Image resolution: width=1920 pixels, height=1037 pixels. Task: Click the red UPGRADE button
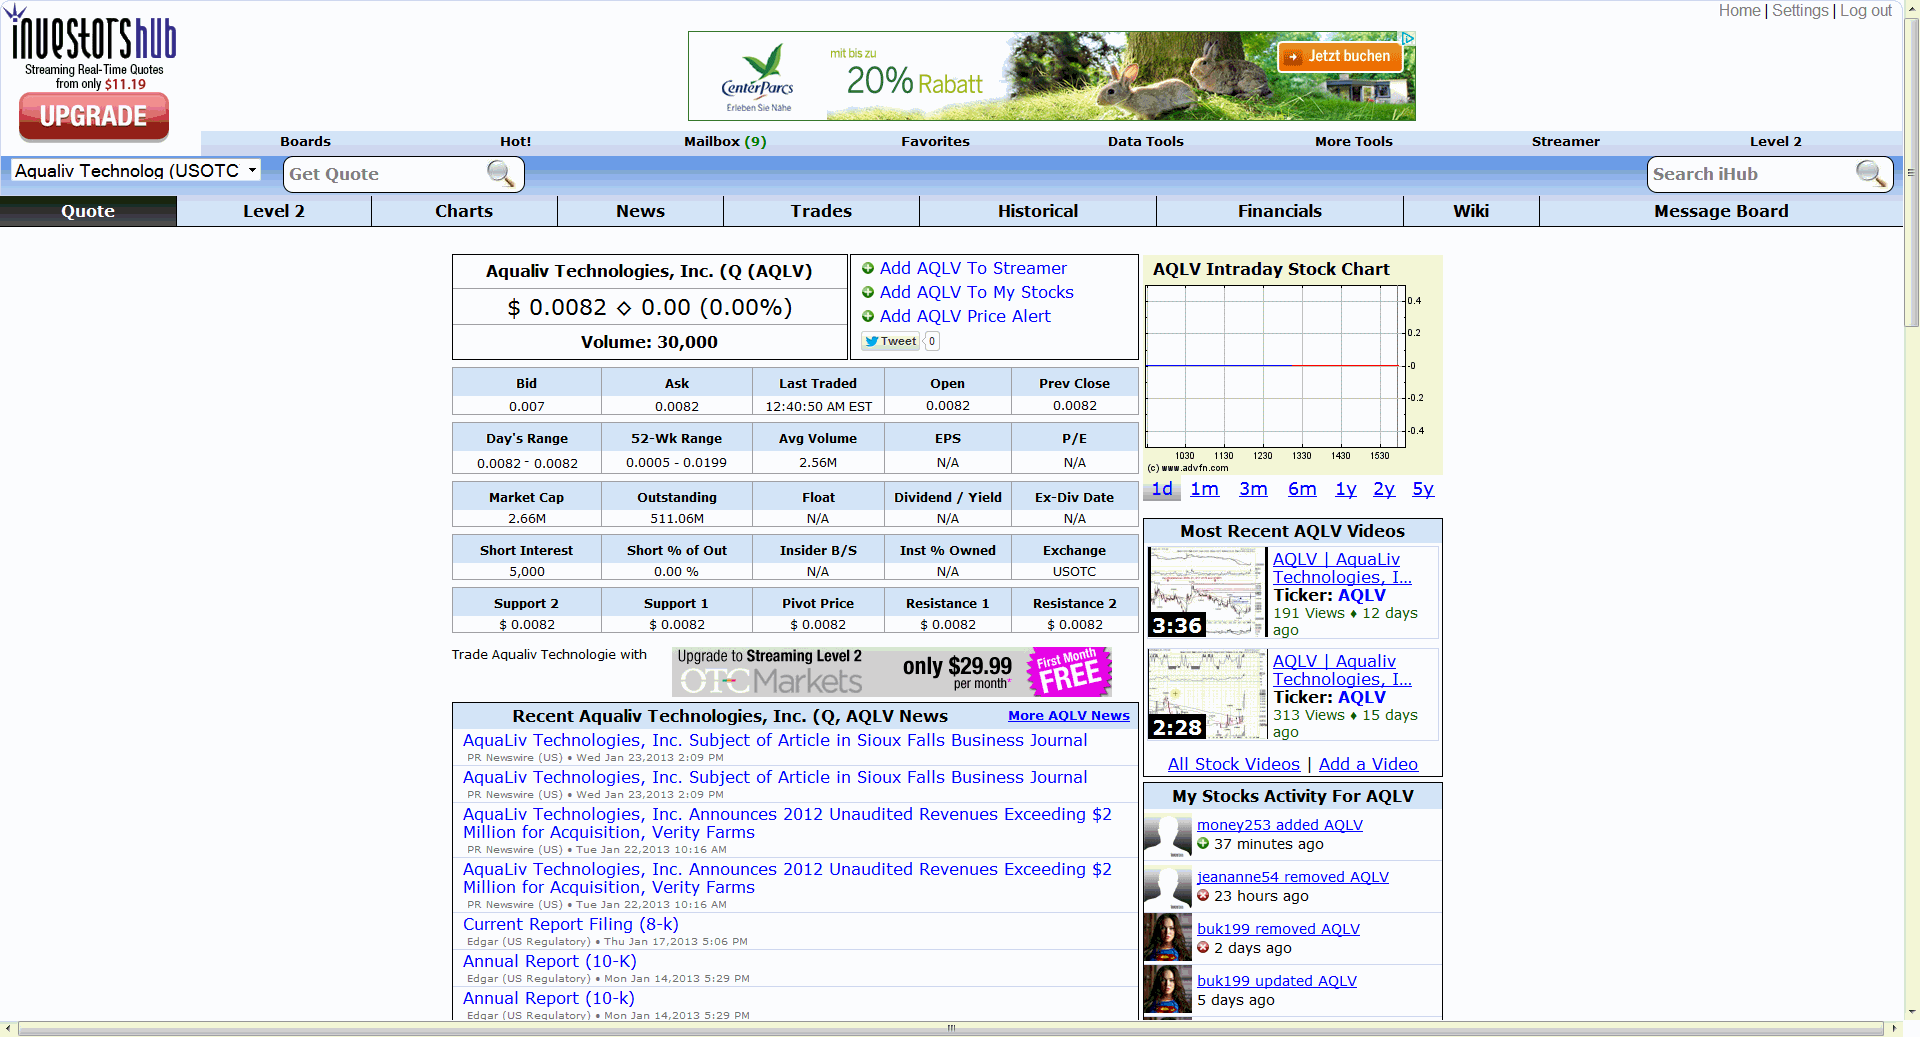tap(94, 117)
